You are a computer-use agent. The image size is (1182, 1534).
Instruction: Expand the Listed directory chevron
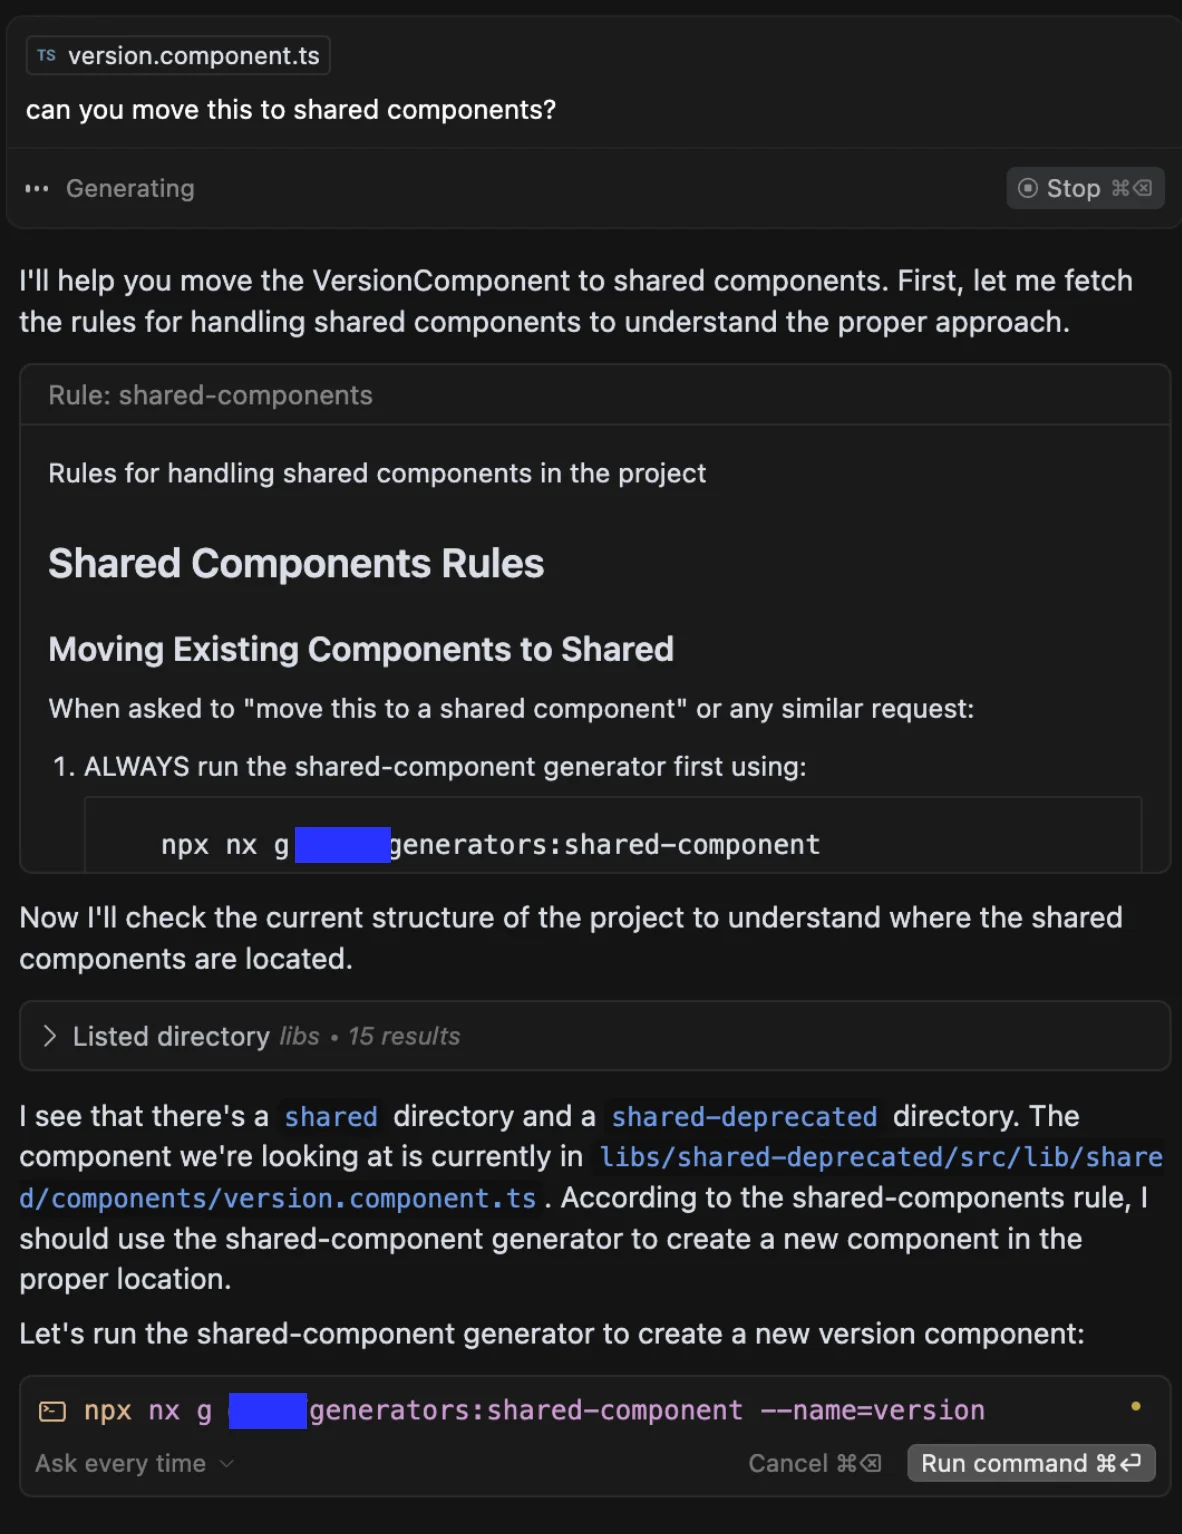coord(49,1036)
